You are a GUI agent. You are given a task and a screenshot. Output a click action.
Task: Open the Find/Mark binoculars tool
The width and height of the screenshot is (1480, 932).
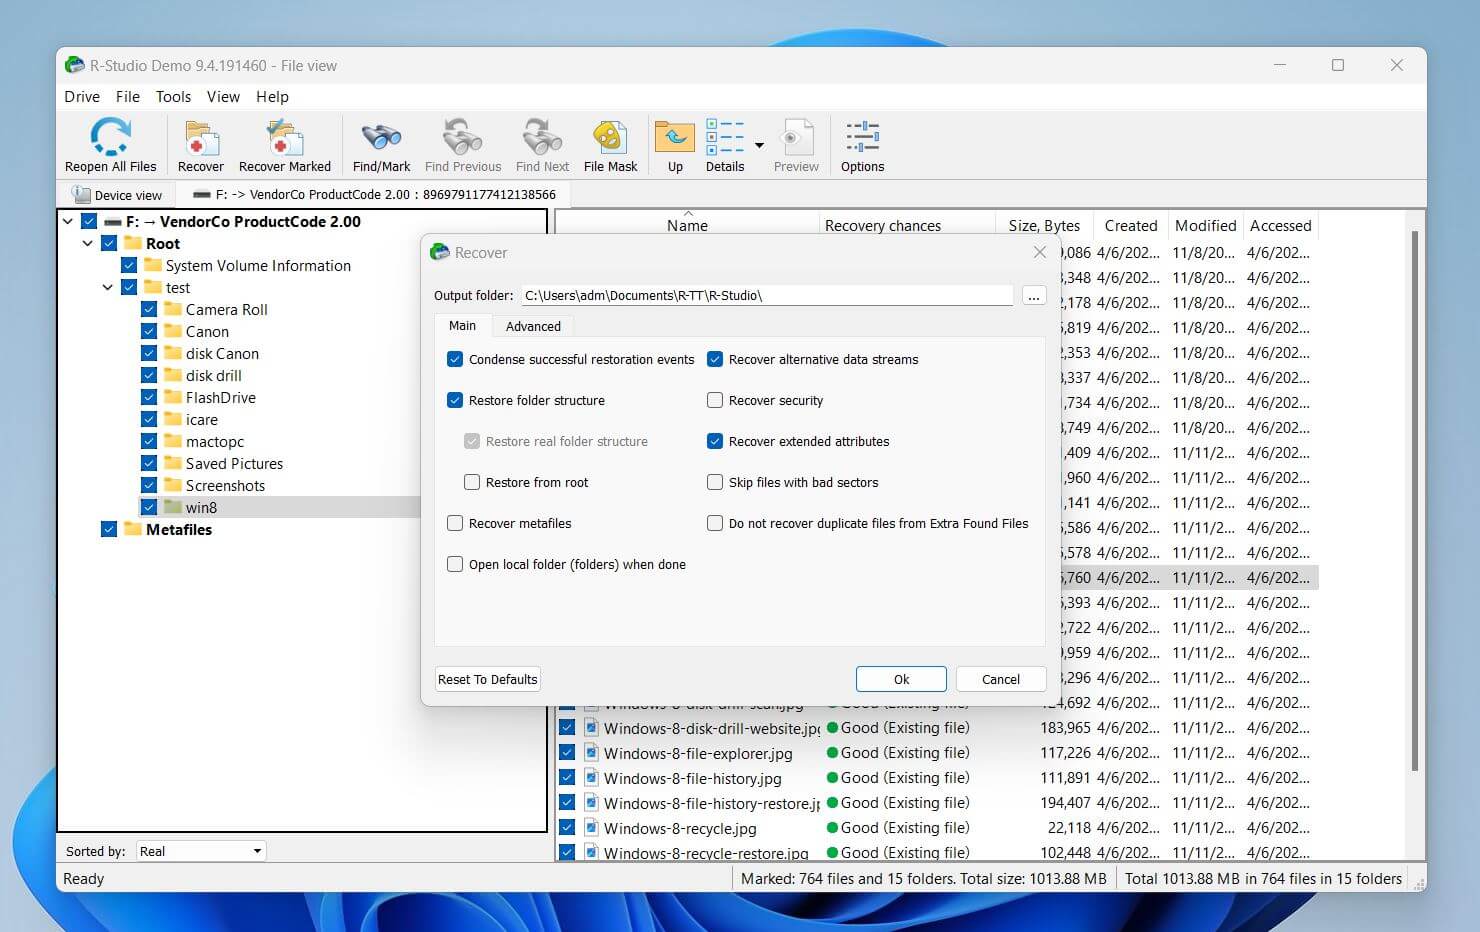(381, 138)
